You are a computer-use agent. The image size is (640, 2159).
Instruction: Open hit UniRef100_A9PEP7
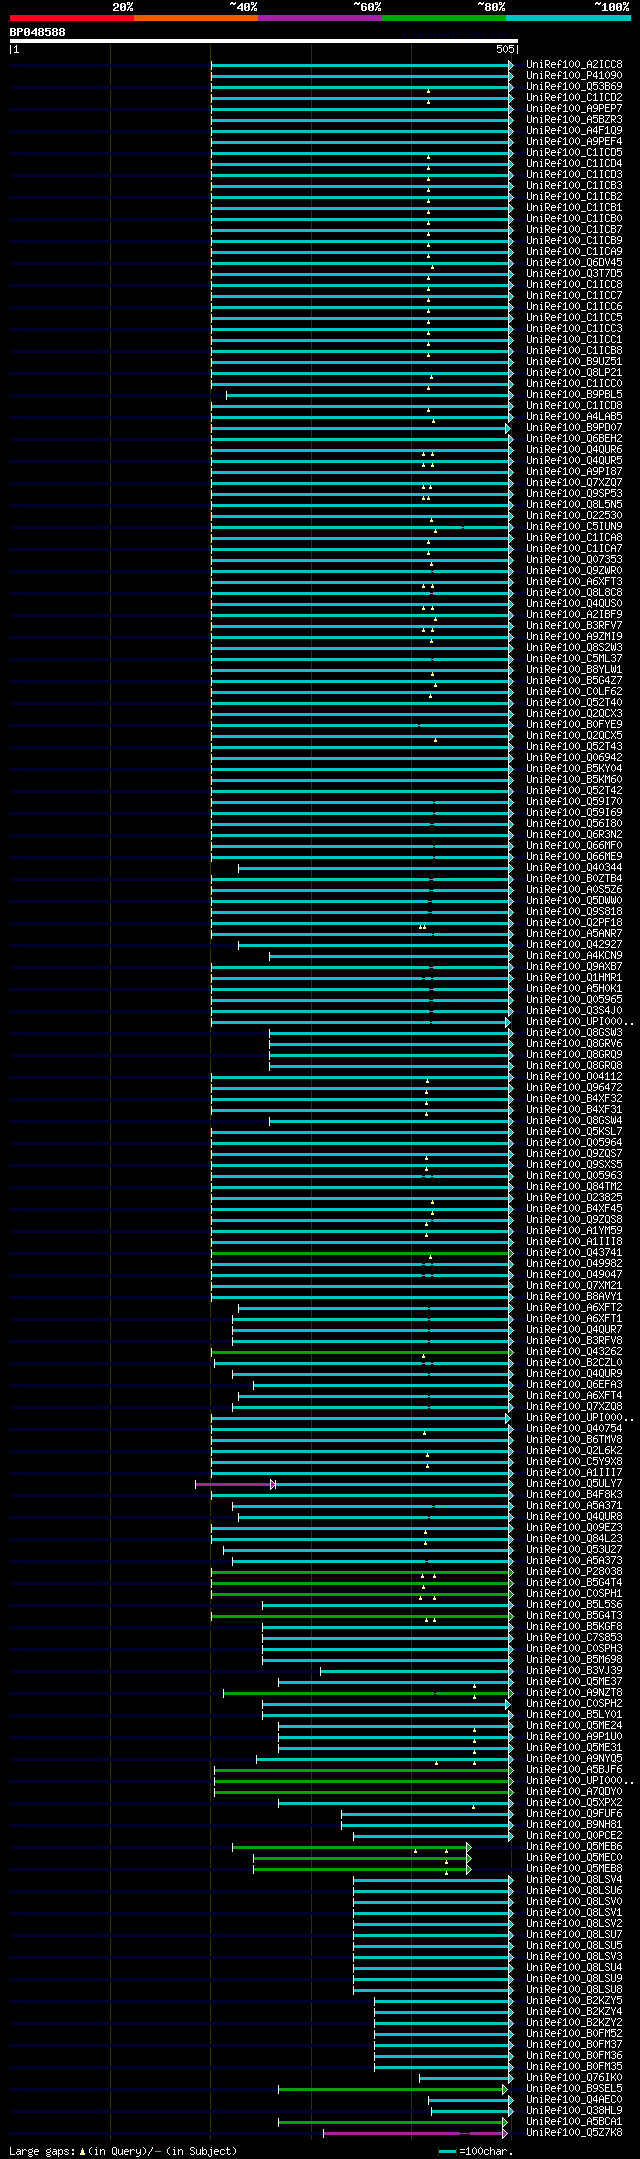pyautogui.click(x=574, y=108)
